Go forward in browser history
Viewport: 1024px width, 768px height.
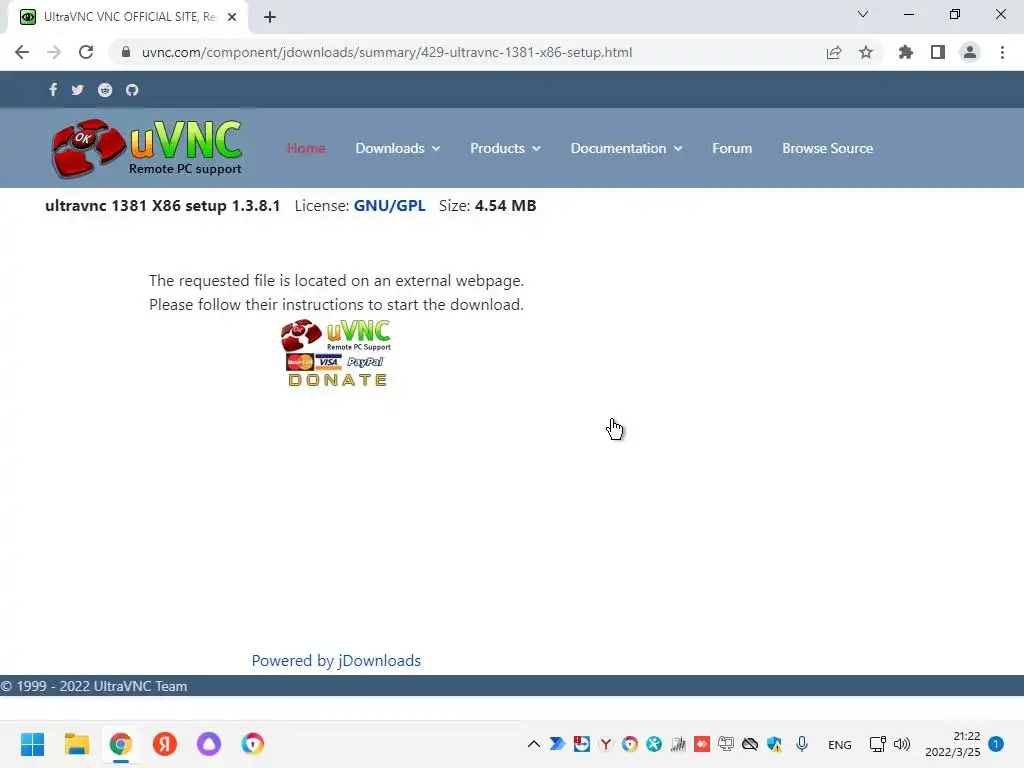[54, 52]
